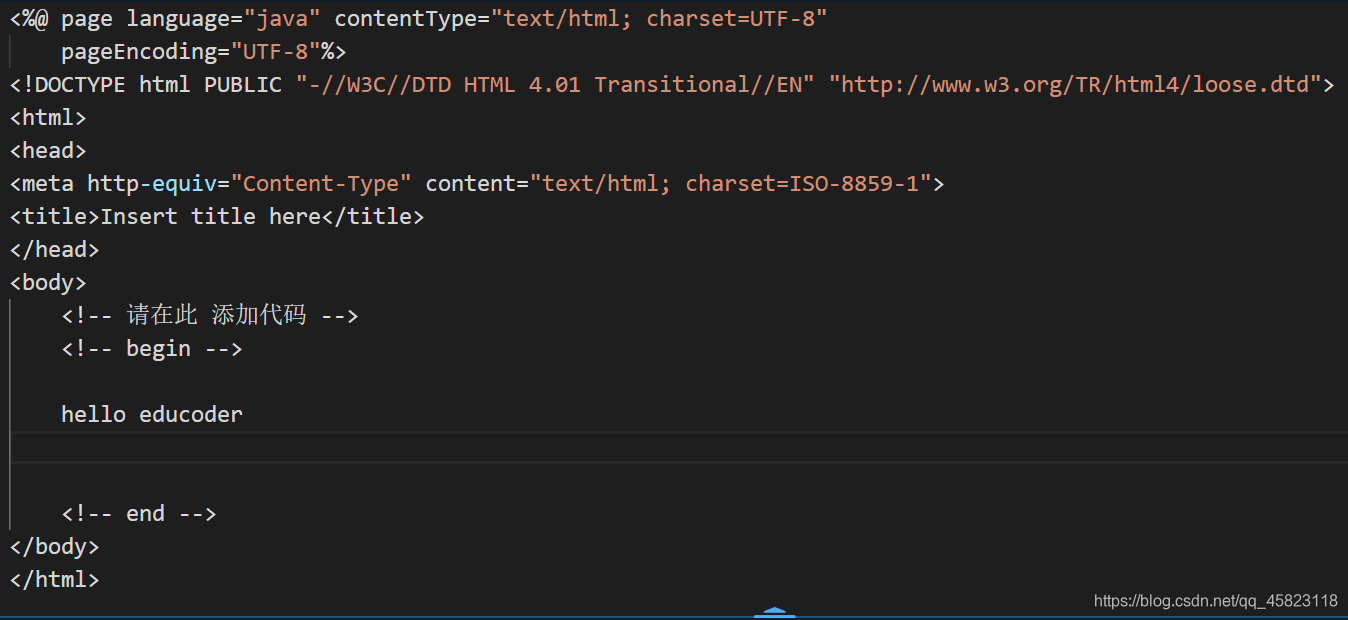Click the loose.dtd URL in DOCTYPE

(x=1075, y=84)
